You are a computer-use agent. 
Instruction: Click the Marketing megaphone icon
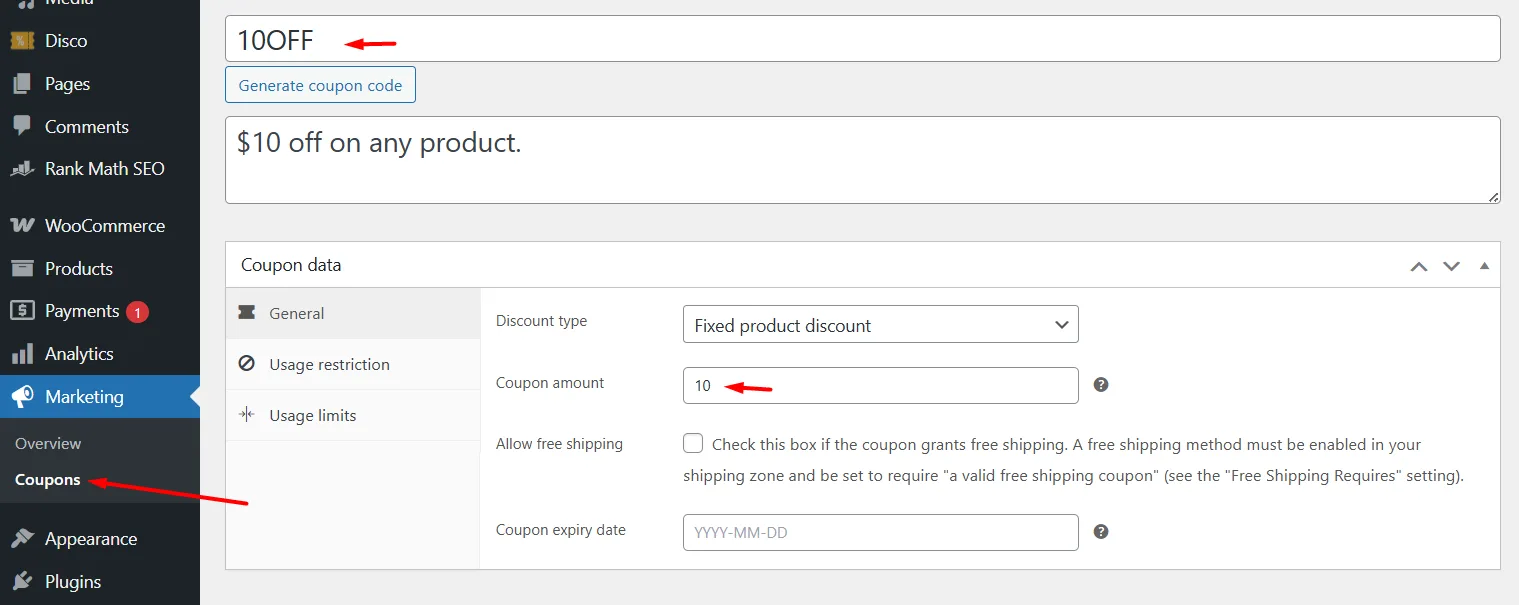click(x=22, y=397)
